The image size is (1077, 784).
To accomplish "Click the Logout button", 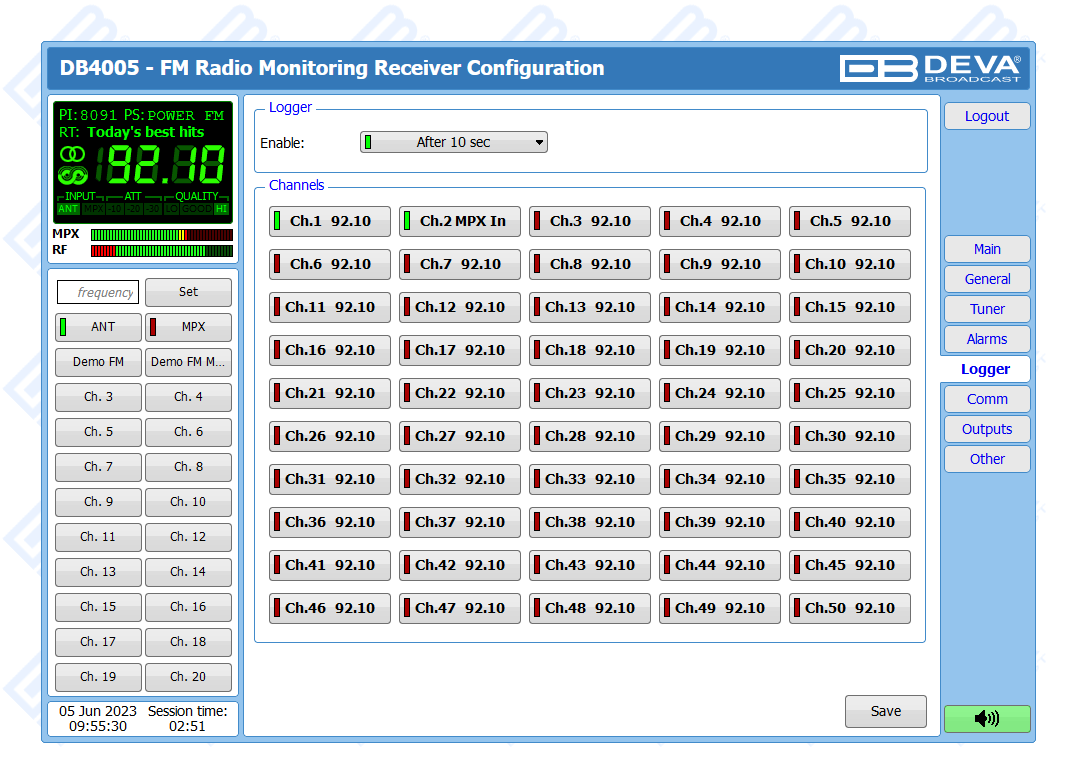I will 986,116.
